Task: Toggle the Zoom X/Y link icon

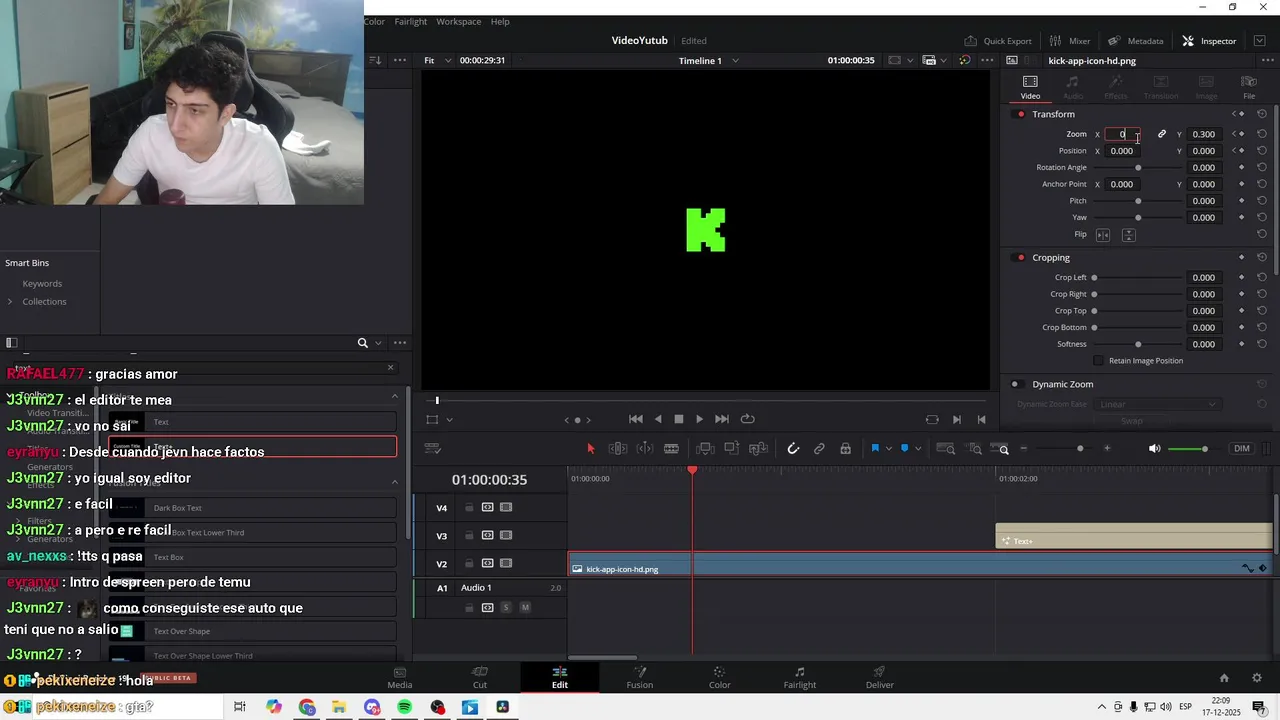Action: pyautogui.click(x=1162, y=134)
